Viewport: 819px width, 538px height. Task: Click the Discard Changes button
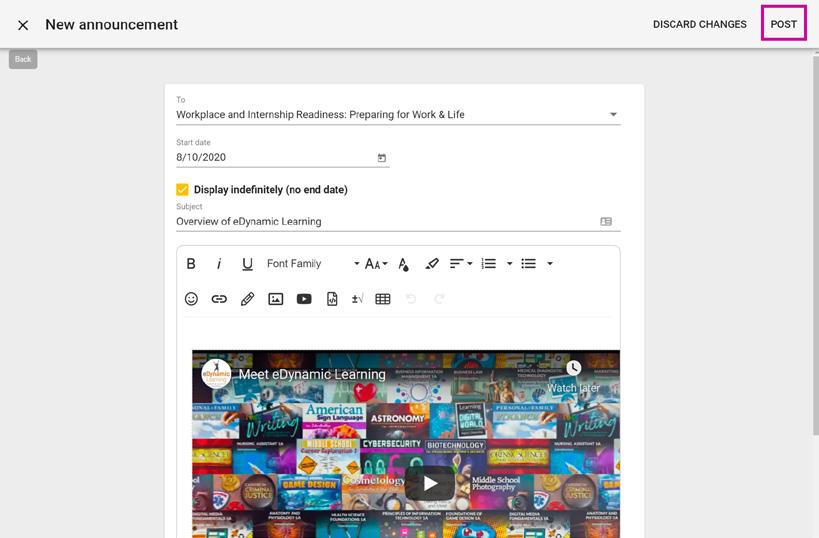699,25
